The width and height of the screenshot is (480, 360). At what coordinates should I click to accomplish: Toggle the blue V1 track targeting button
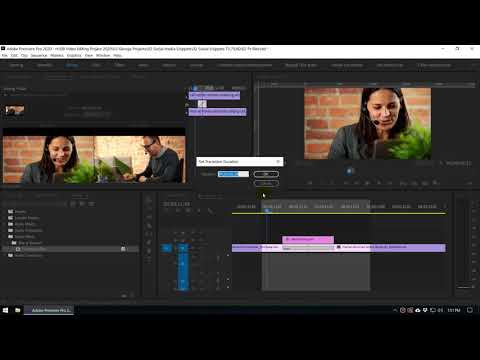click(182, 248)
